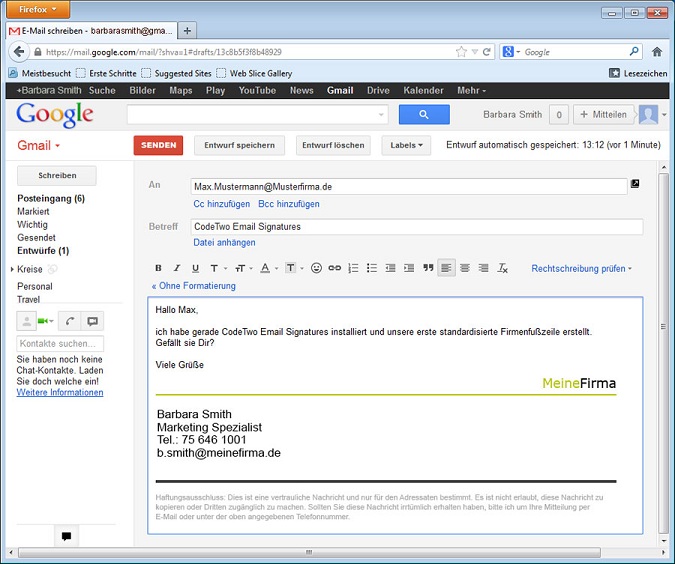Insert a numbered list
The image size is (675, 564).
(x=353, y=268)
